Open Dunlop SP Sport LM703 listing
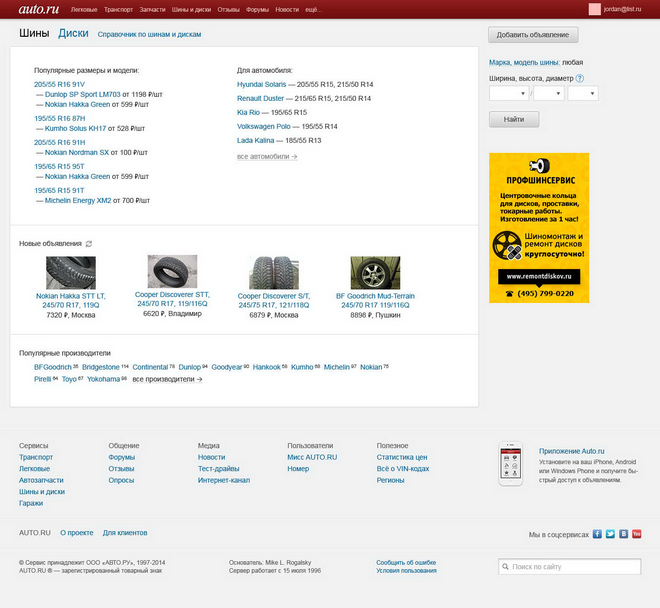This screenshot has width=660, height=608. (x=82, y=95)
